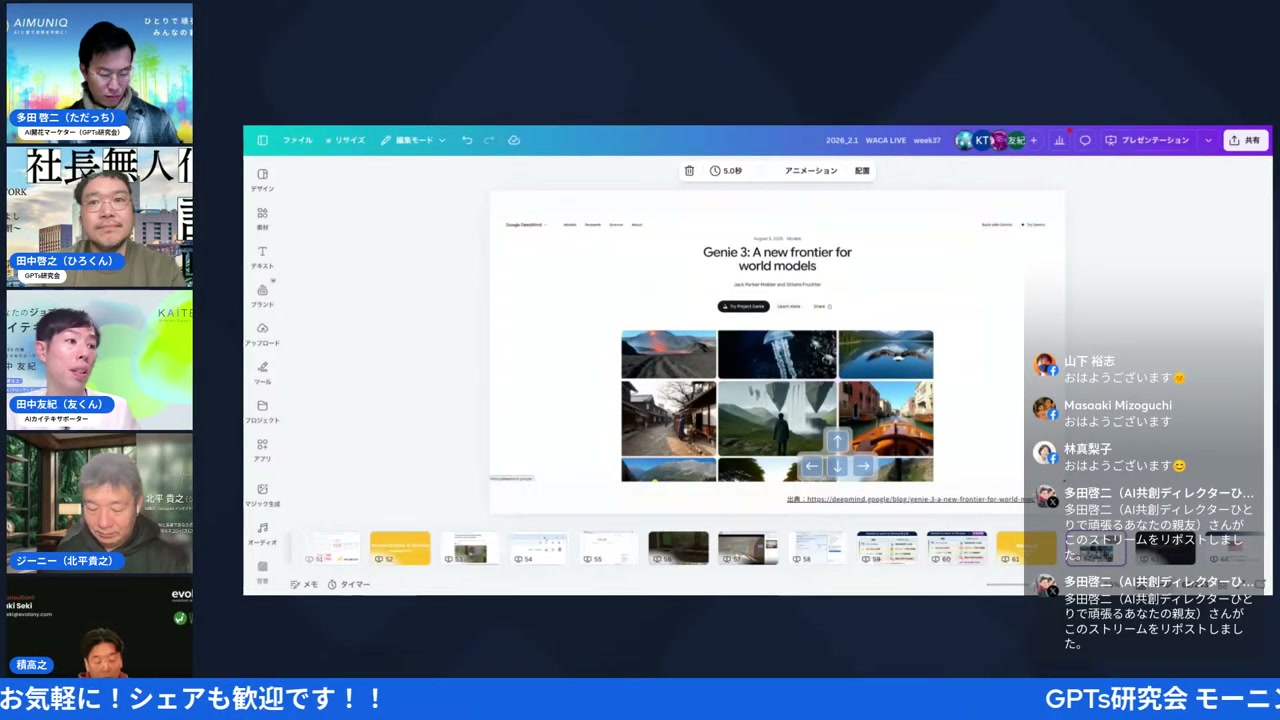Open the File (ファイル) menu

coord(297,141)
